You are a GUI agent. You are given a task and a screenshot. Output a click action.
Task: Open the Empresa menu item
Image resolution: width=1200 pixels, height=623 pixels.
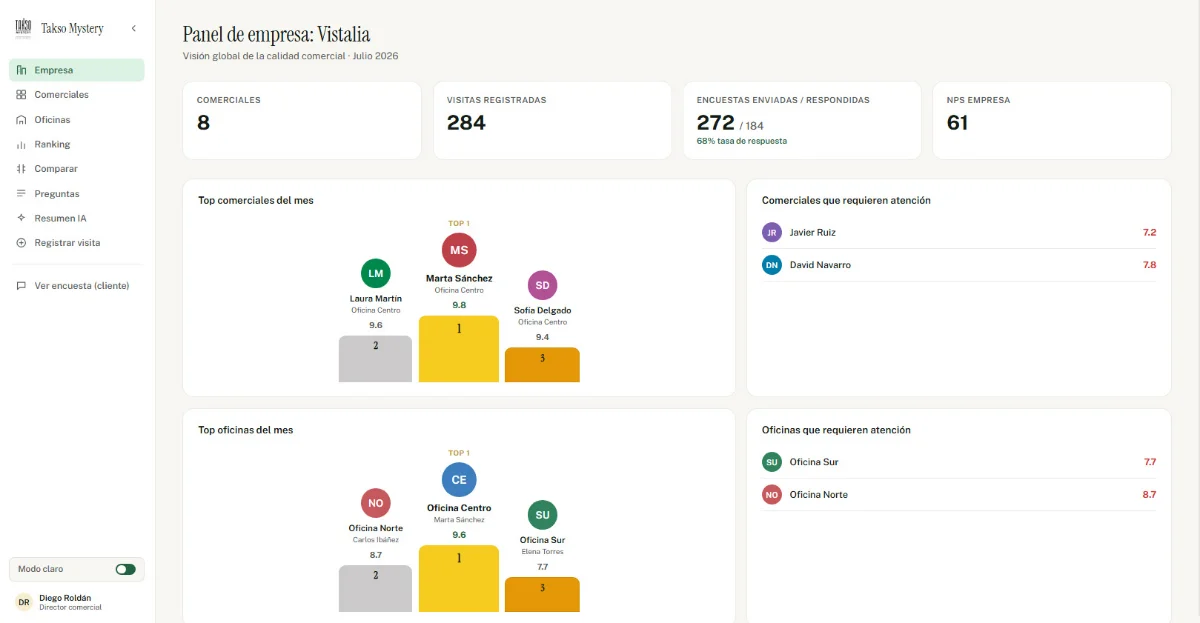click(77, 70)
